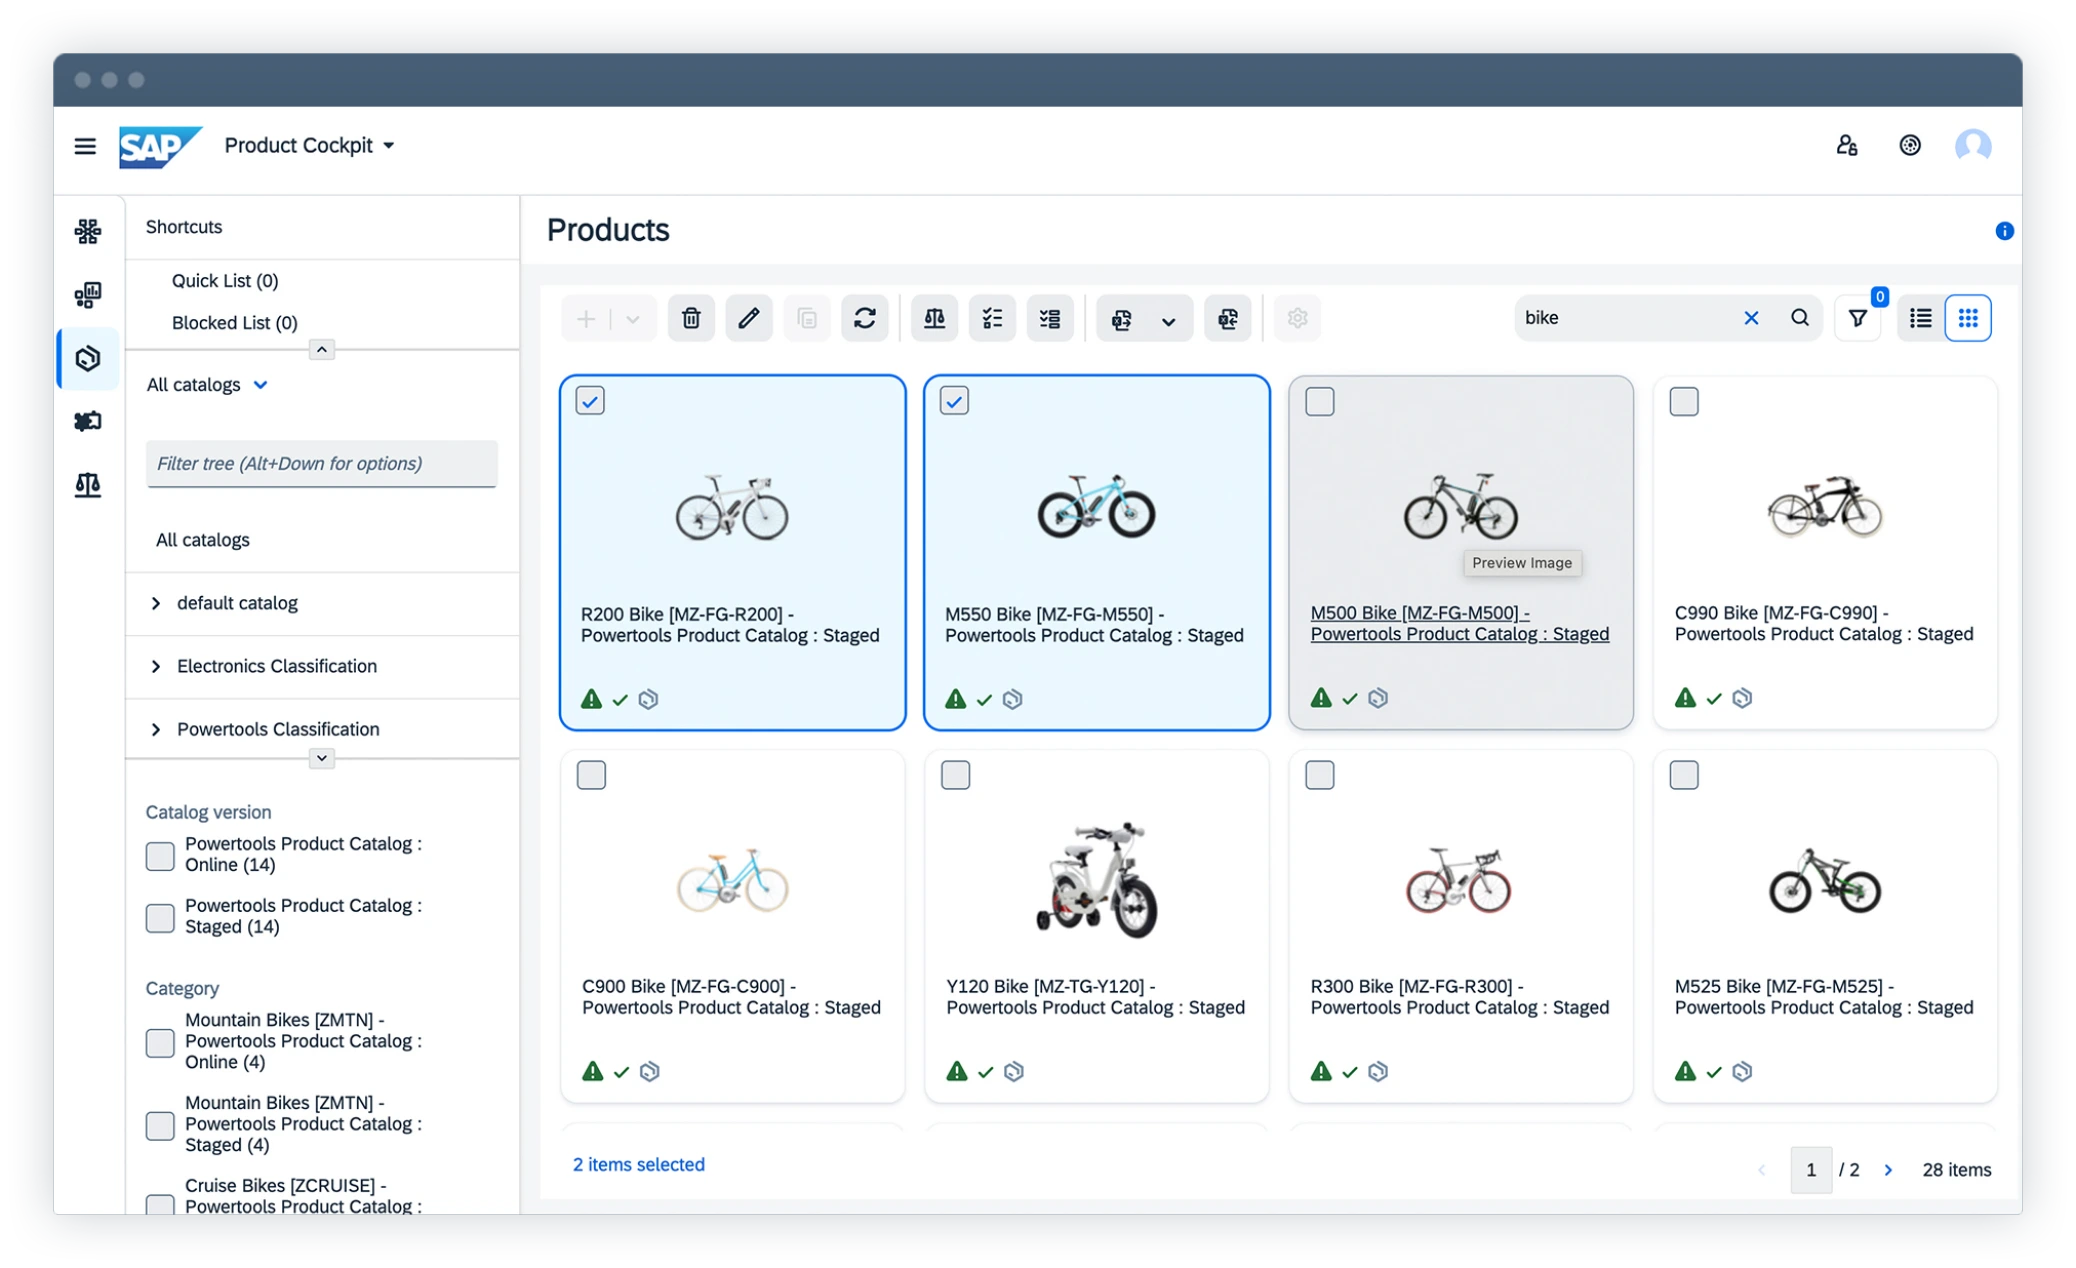
Task: Click the synchronize catalog toolbar icon
Action: coord(1121,318)
